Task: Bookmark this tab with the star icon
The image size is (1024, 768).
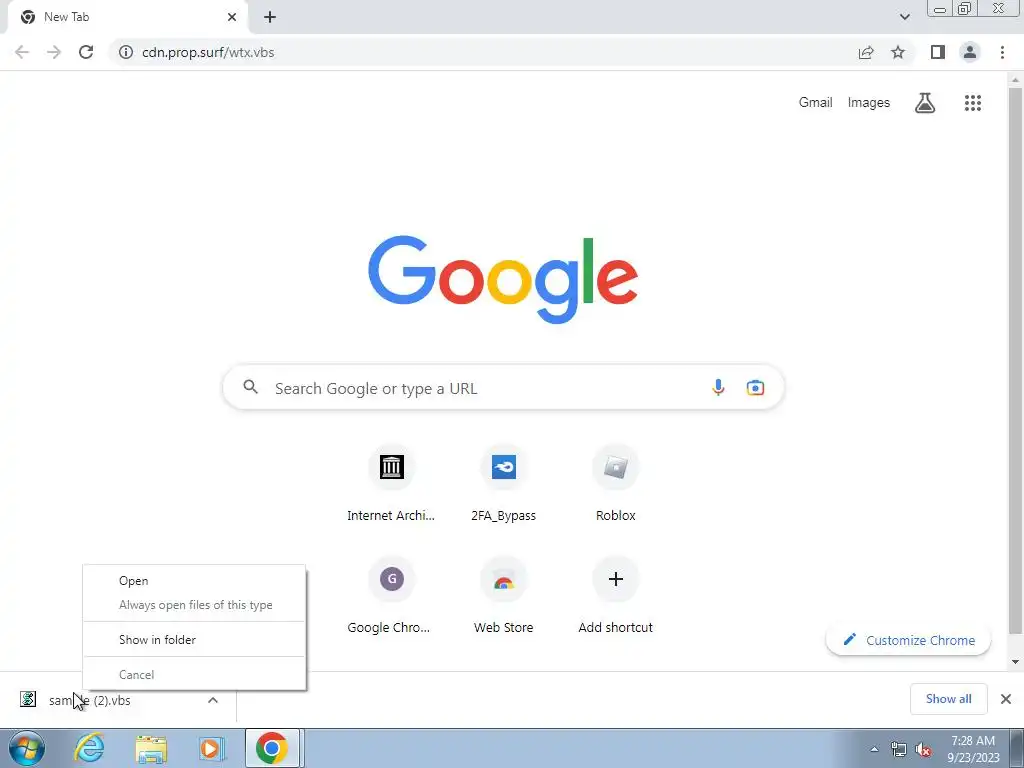Action: click(x=898, y=52)
